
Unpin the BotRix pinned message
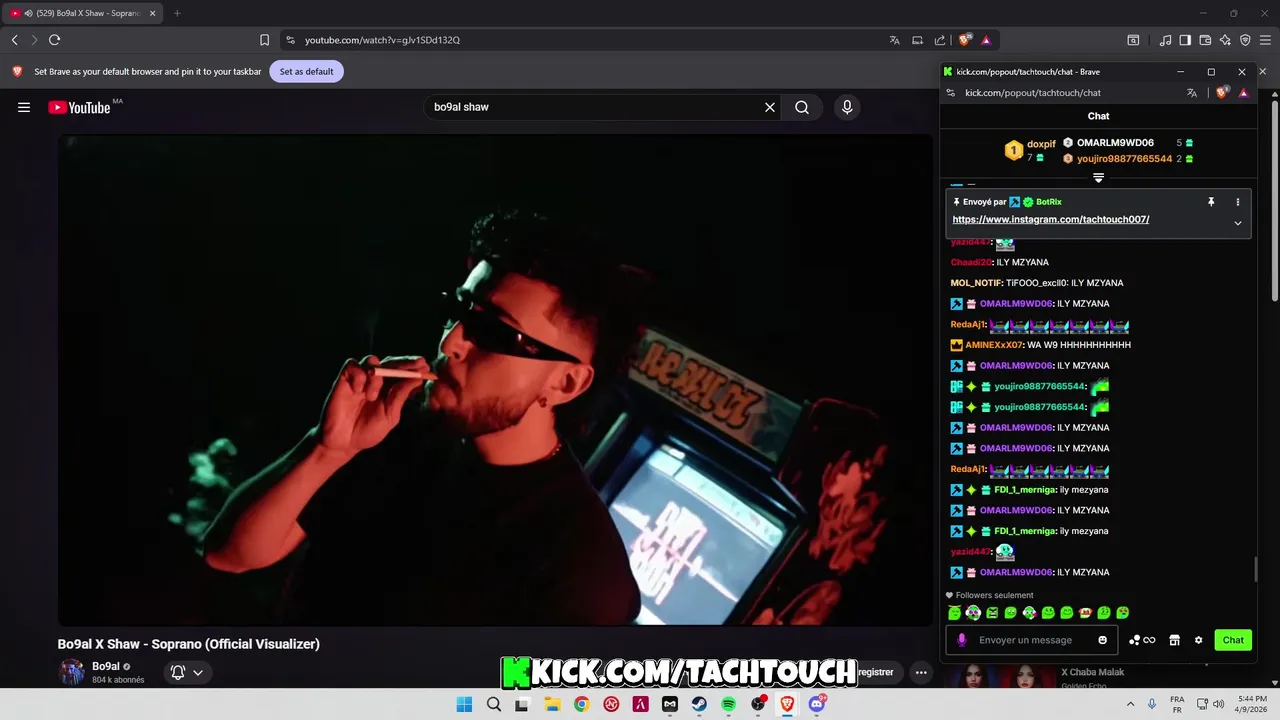point(1211,202)
